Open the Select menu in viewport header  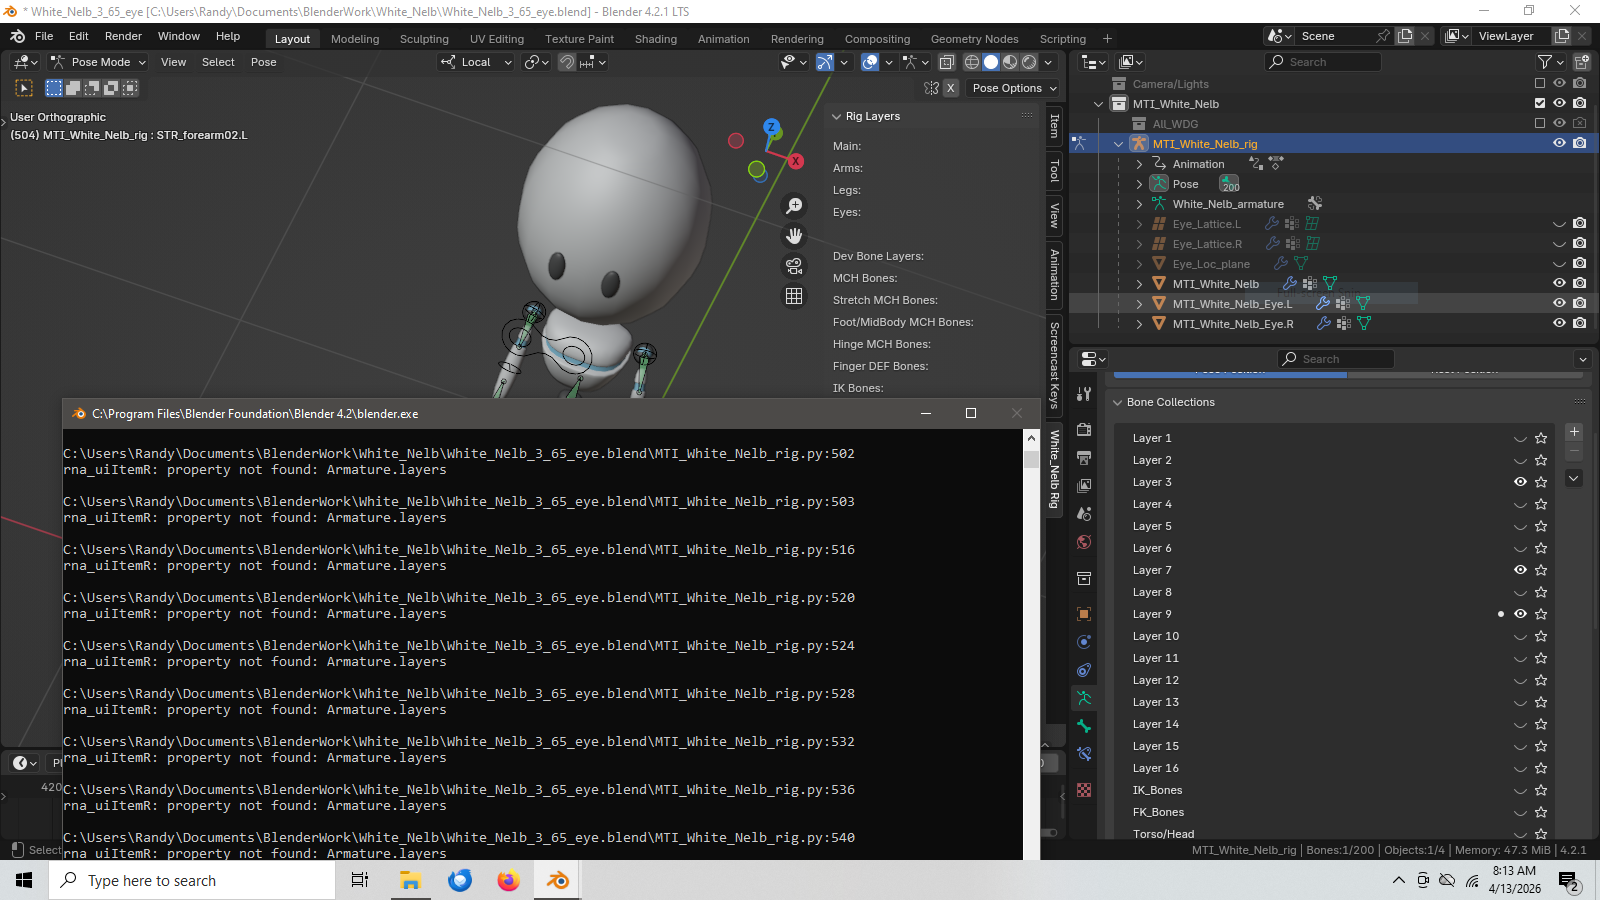218,62
